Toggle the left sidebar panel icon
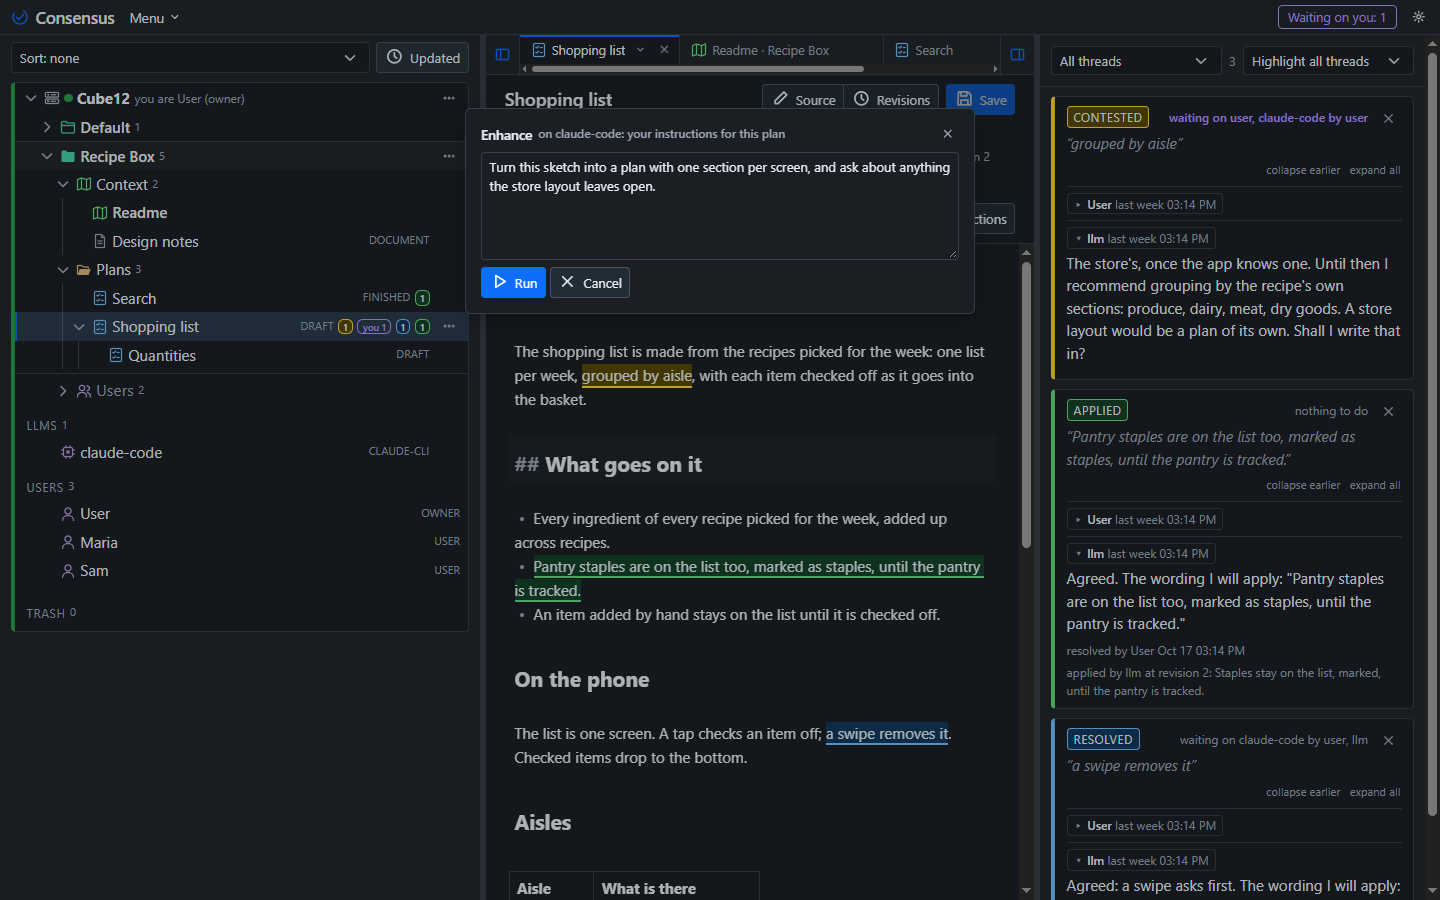Viewport: 1440px width, 900px height. [x=503, y=54]
